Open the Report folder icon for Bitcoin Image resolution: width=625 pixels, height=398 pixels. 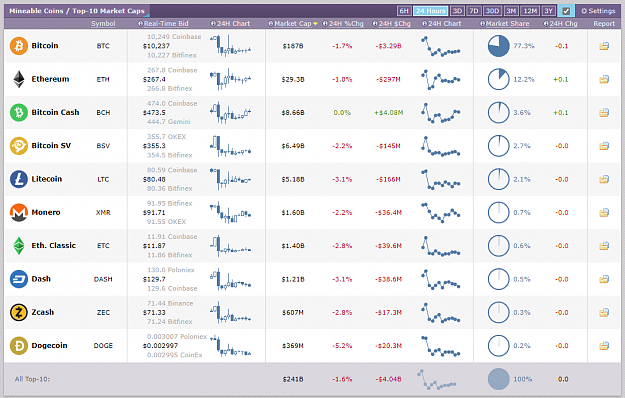(x=604, y=46)
